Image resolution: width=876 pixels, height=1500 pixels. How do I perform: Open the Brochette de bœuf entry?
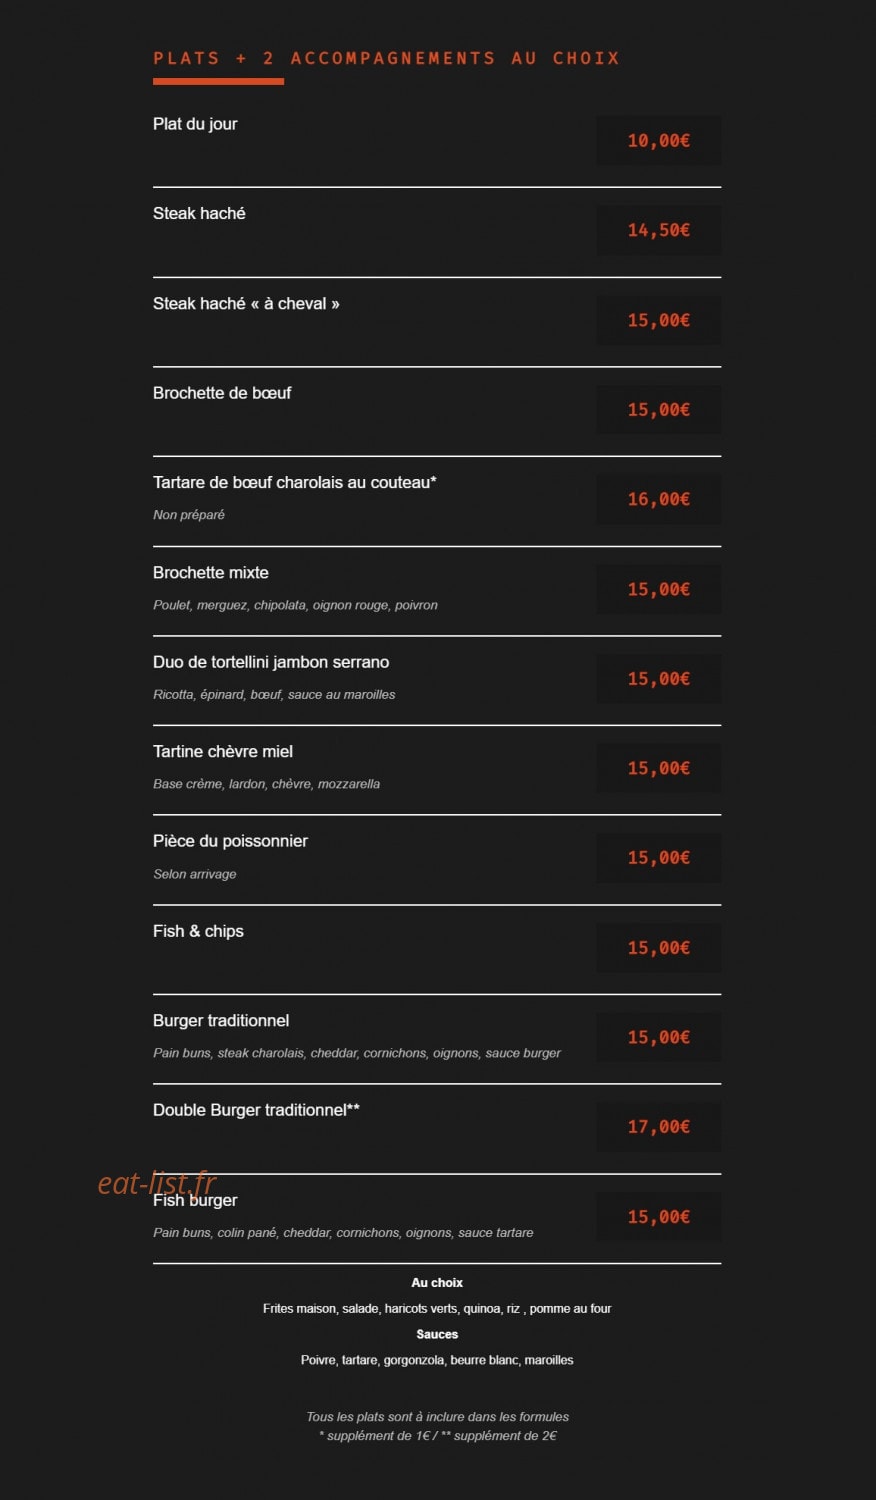[222, 393]
